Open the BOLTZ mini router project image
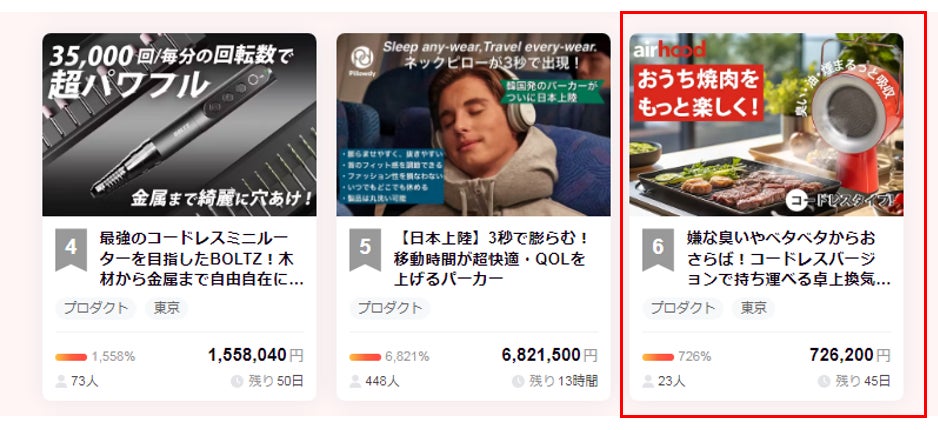The image size is (938, 430). pyautogui.click(x=179, y=124)
